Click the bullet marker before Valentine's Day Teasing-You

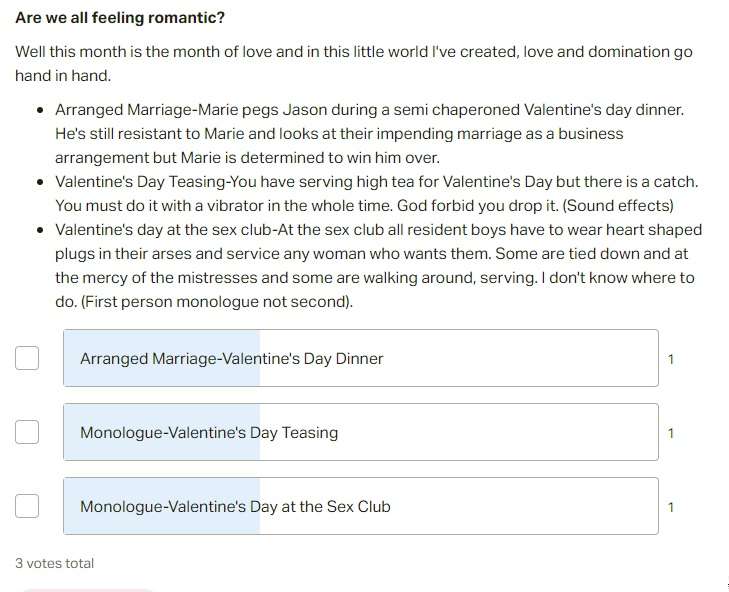(x=41, y=182)
